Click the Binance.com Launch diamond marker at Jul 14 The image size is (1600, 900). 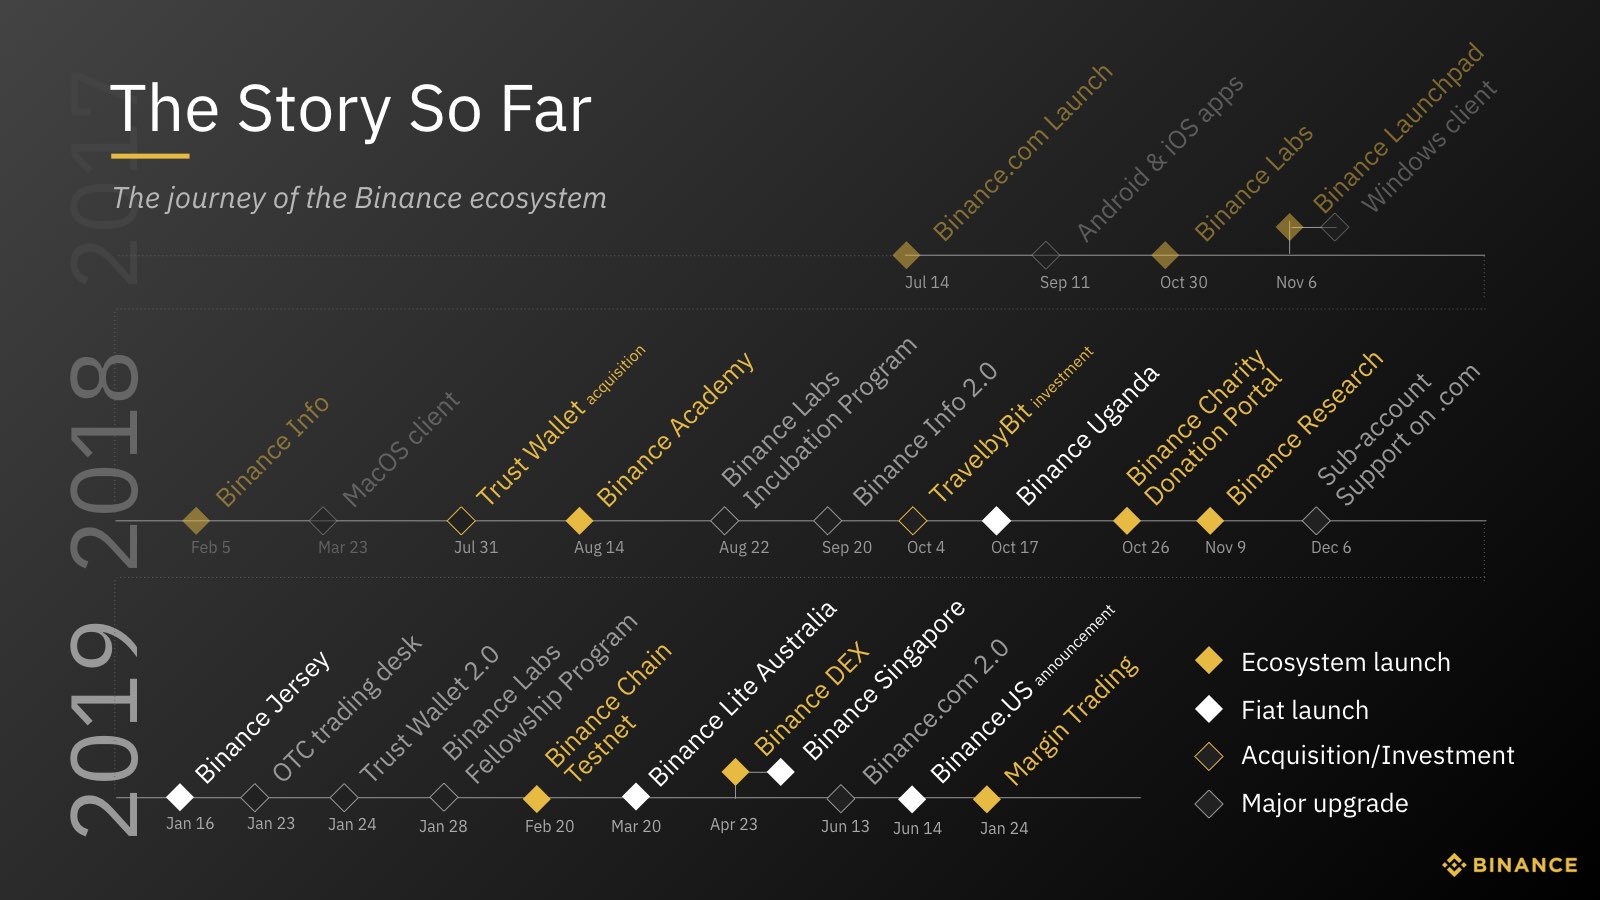tap(906, 255)
